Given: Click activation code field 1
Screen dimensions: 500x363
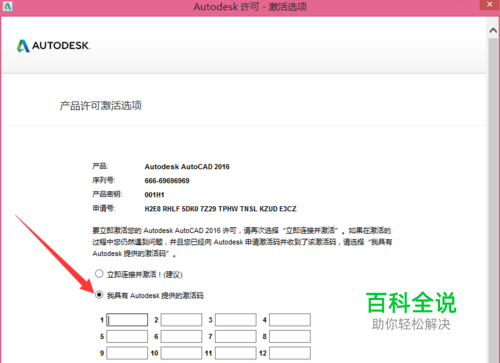Looking at the screenshot, I should pyautogui.click(x=127, y=320).
